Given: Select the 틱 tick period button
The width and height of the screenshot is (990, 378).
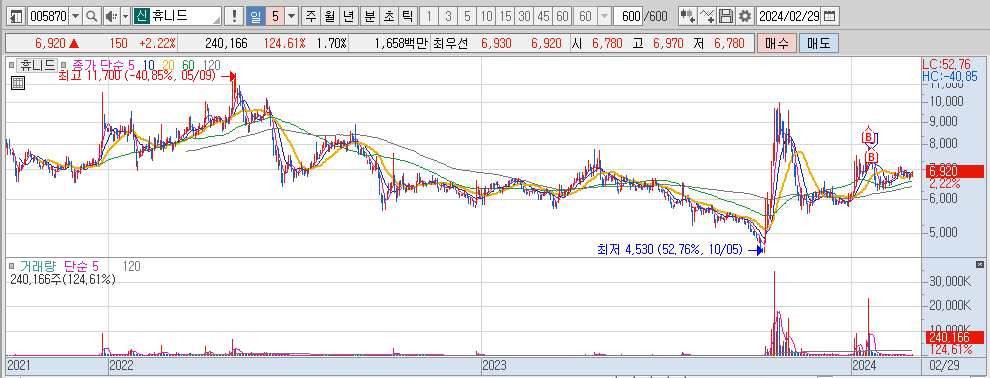Looking at the screenshot, I should coord(408,16).
